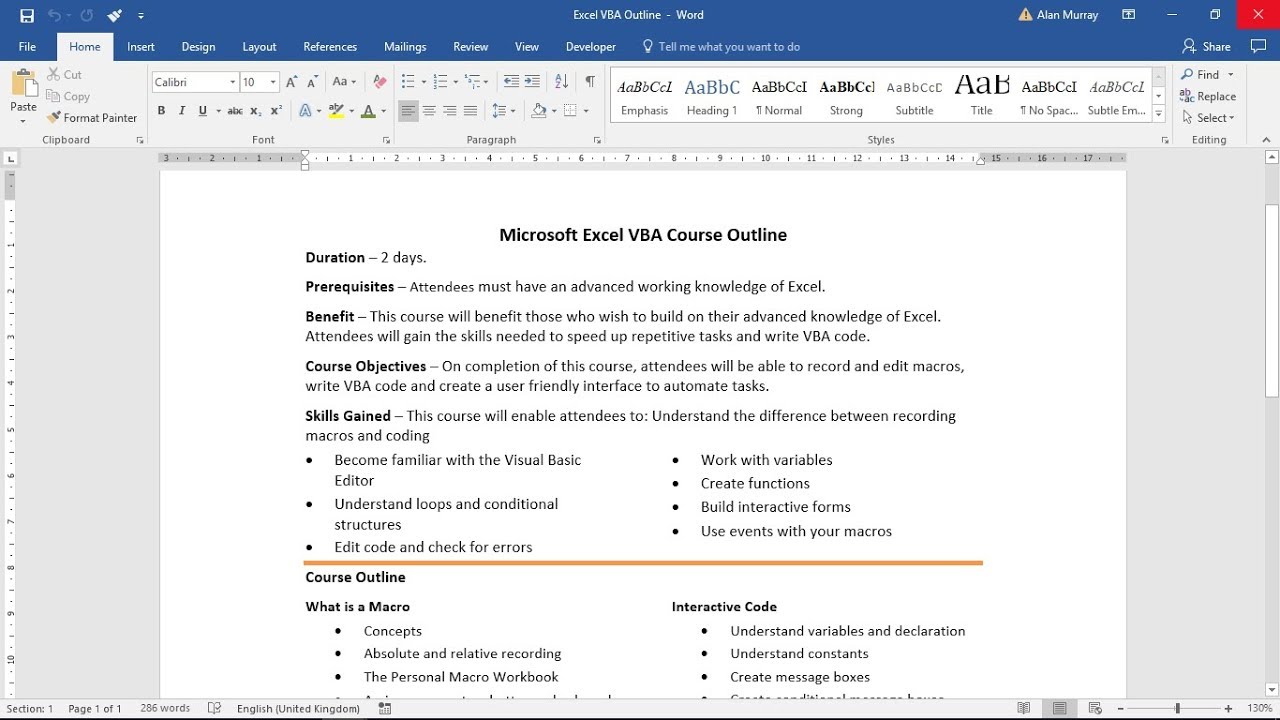Toggle show/hide paragraph marks

(590, 82)
